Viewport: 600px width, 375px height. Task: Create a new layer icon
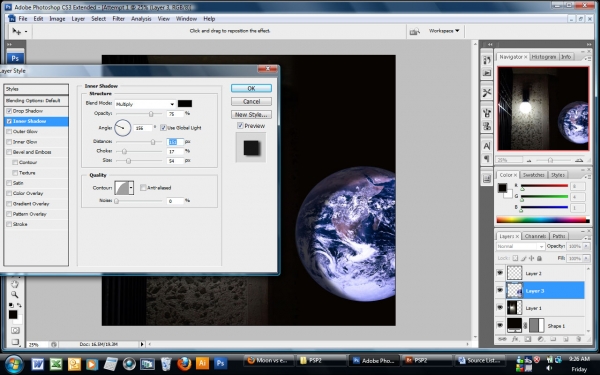tap(566, 339)
